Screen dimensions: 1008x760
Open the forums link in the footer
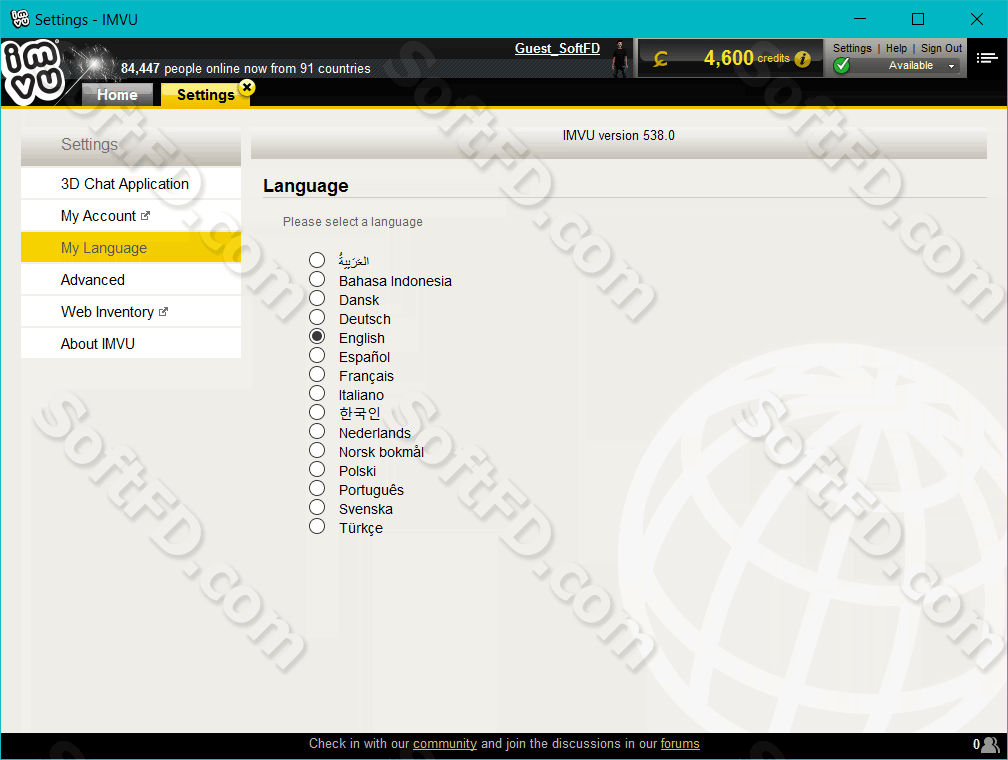coord(680,744)
